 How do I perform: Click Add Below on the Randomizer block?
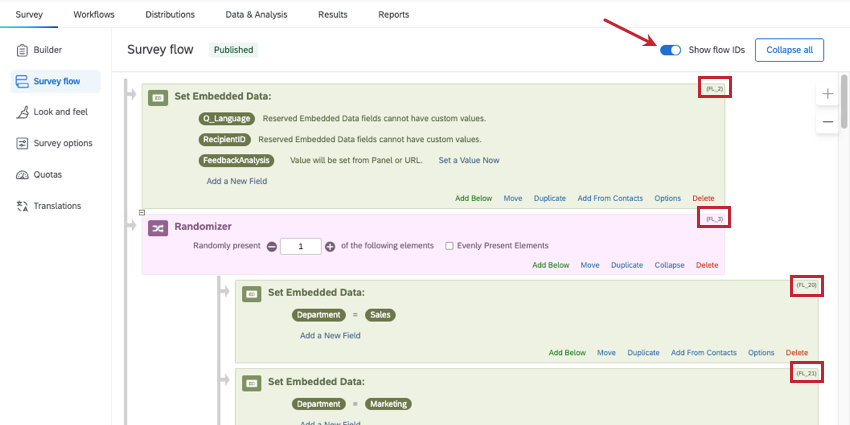tap(551, 265)
